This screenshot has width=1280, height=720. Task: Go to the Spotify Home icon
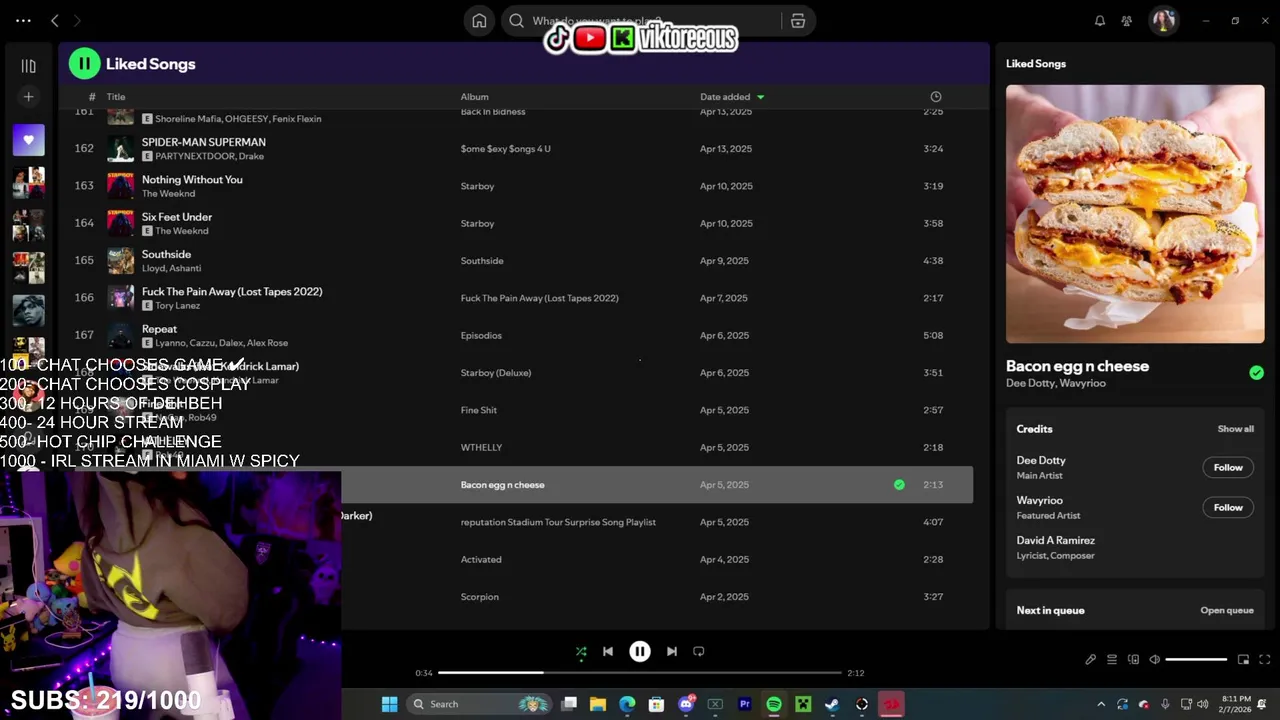tap(479, 21)
